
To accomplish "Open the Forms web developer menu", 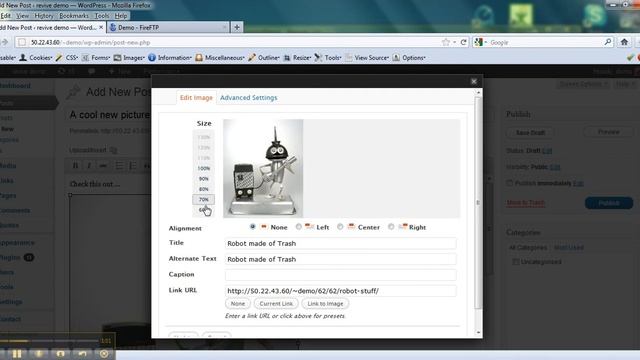I will (96, 58).
